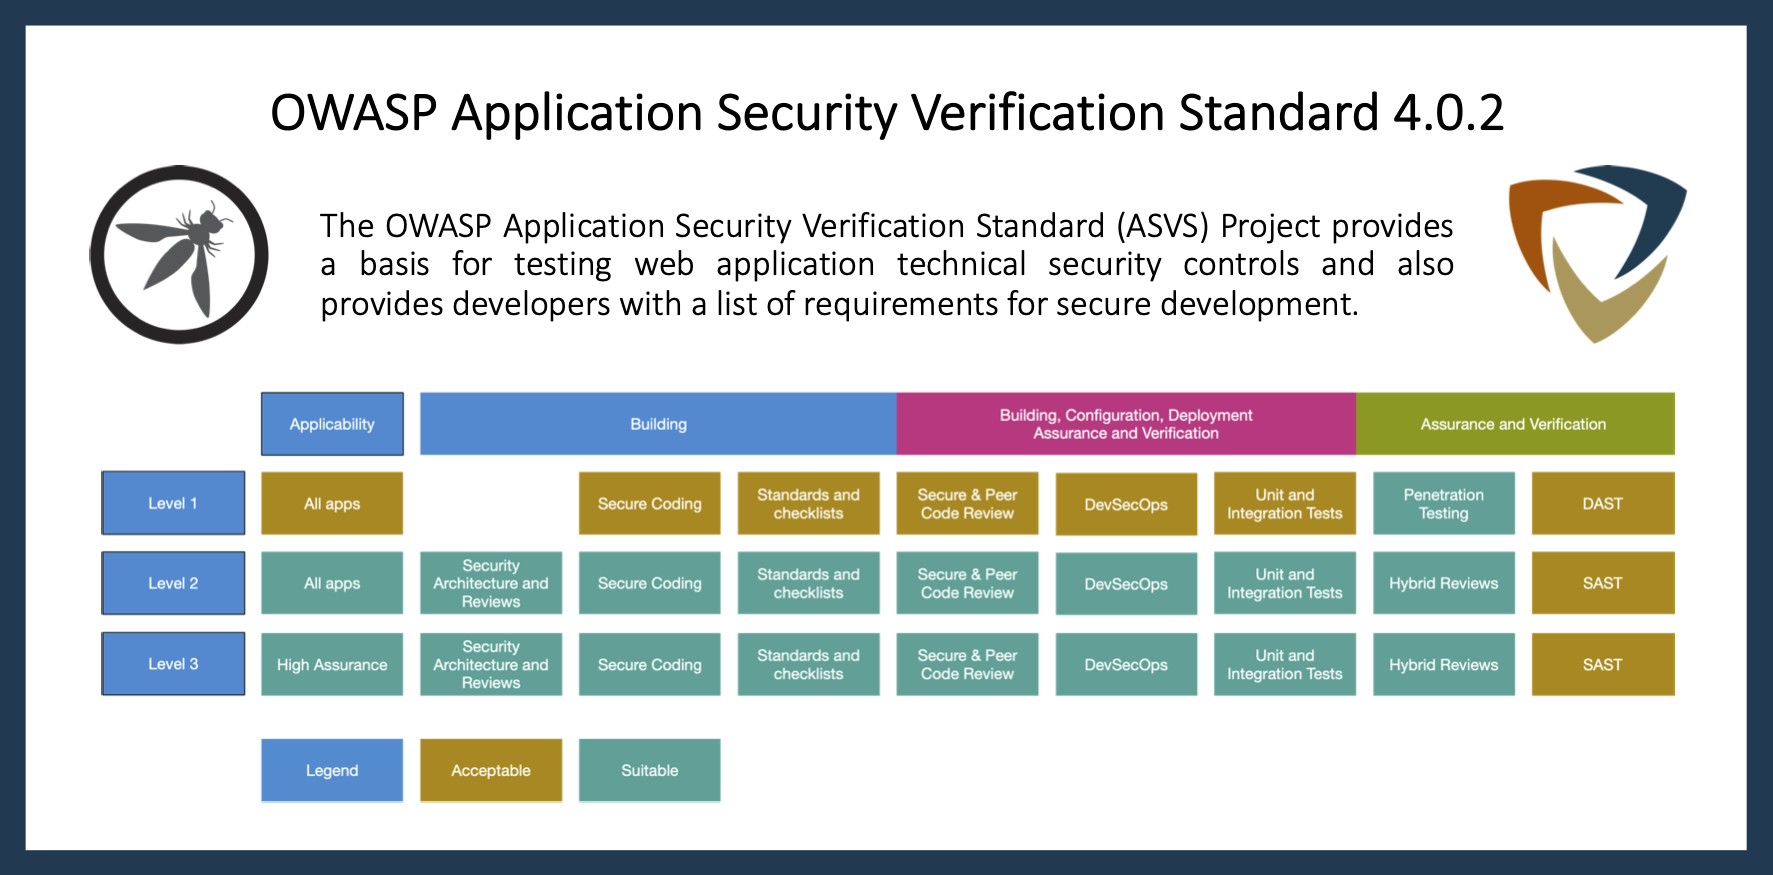Click Hybrid Reviews in the Level 2 row
Screen dimensions: 1773x875
(x=1444, y=583)
